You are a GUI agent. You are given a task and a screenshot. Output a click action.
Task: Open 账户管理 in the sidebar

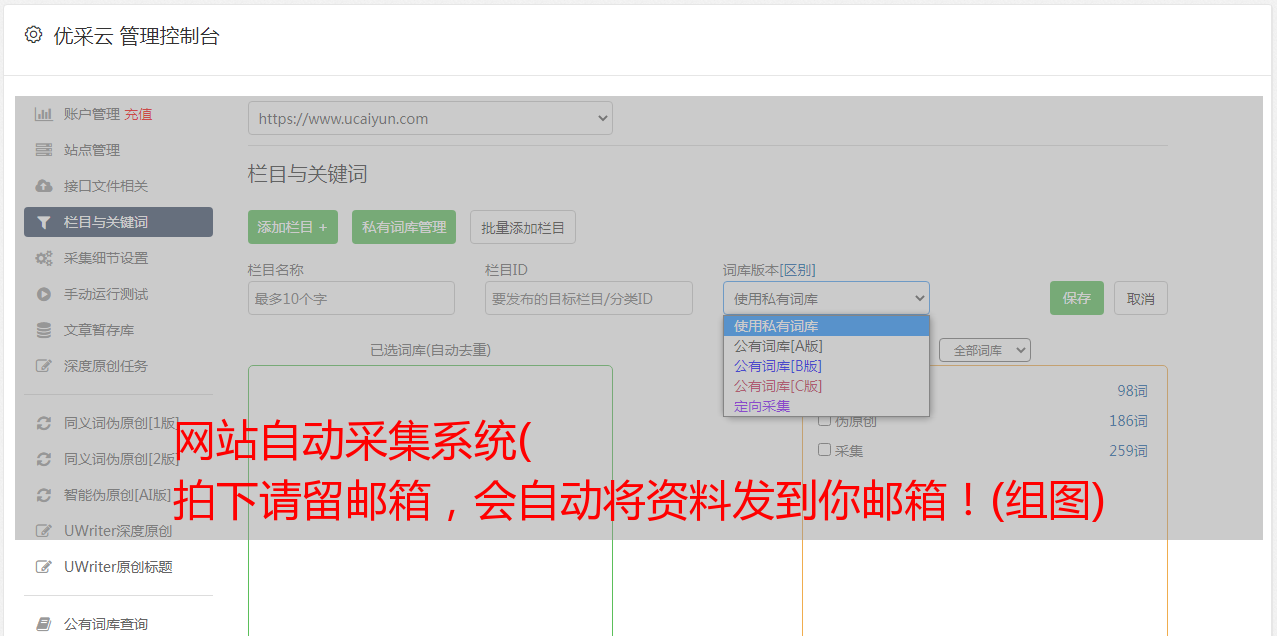click(91, 114)
